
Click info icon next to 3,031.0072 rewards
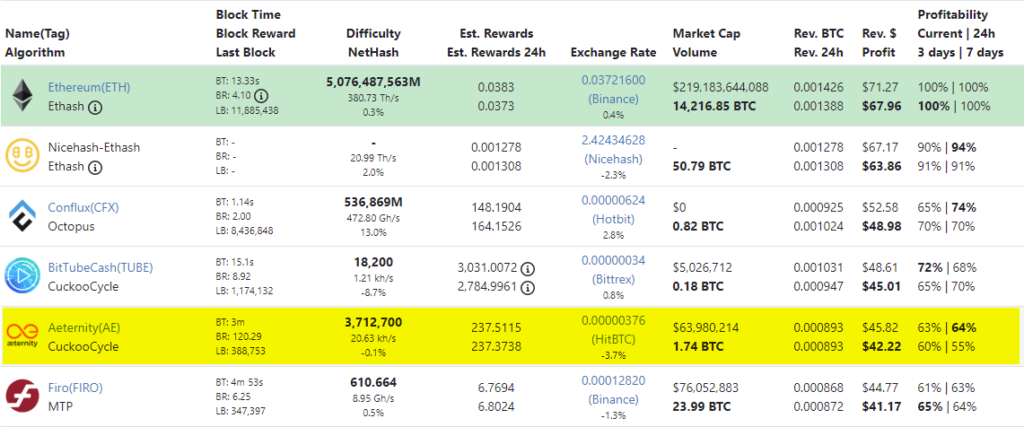tap(528, 268)
